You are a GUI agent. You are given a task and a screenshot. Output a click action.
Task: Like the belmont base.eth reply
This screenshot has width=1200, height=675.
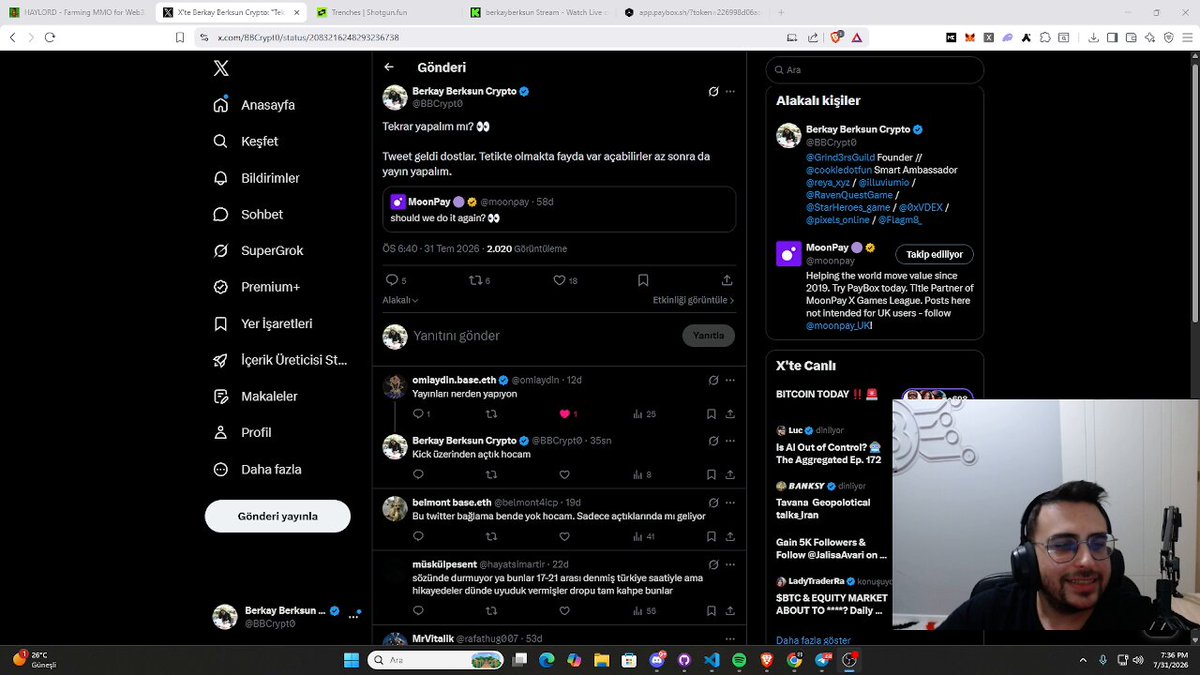pyautogui.click(x=564, y=537)
